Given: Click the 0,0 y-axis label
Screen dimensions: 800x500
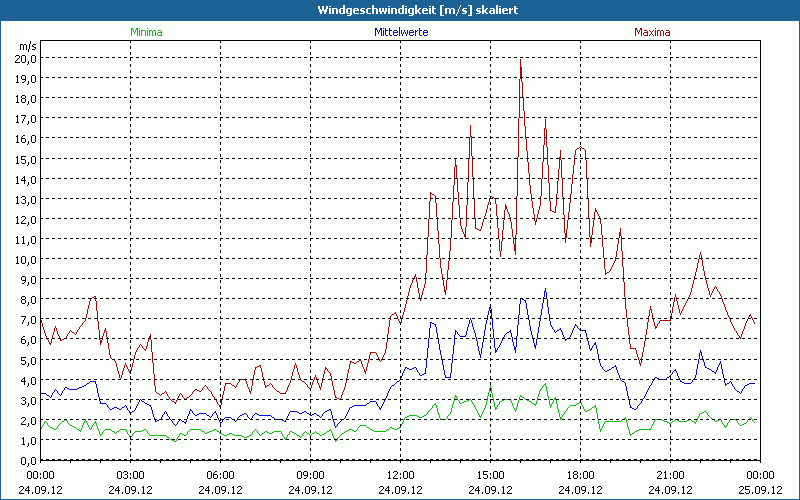Looking at the screenshot, I should 27,460.
